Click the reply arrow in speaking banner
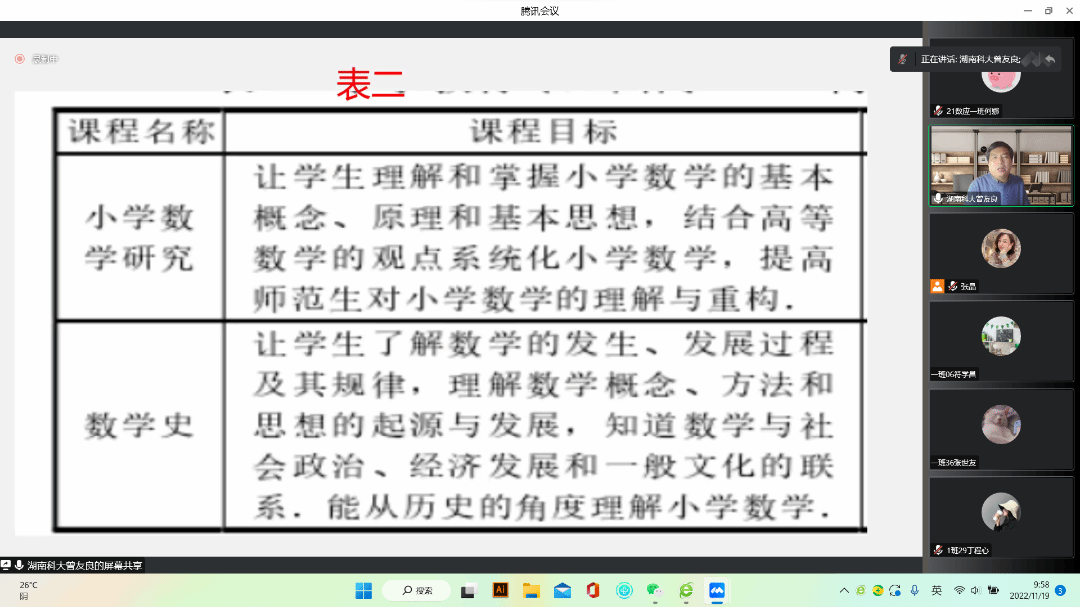Screen dimensions: 1080x607 [1050, 59]
